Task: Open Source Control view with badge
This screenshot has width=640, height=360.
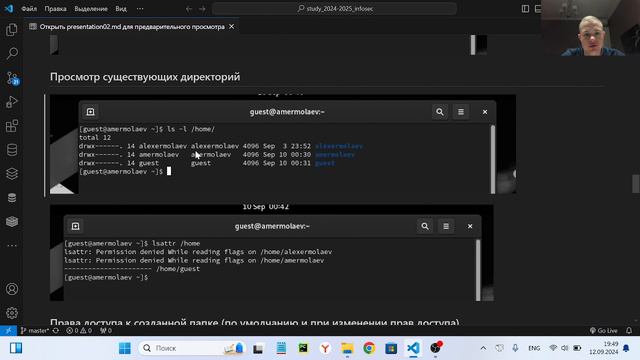Action: point(12,78)
